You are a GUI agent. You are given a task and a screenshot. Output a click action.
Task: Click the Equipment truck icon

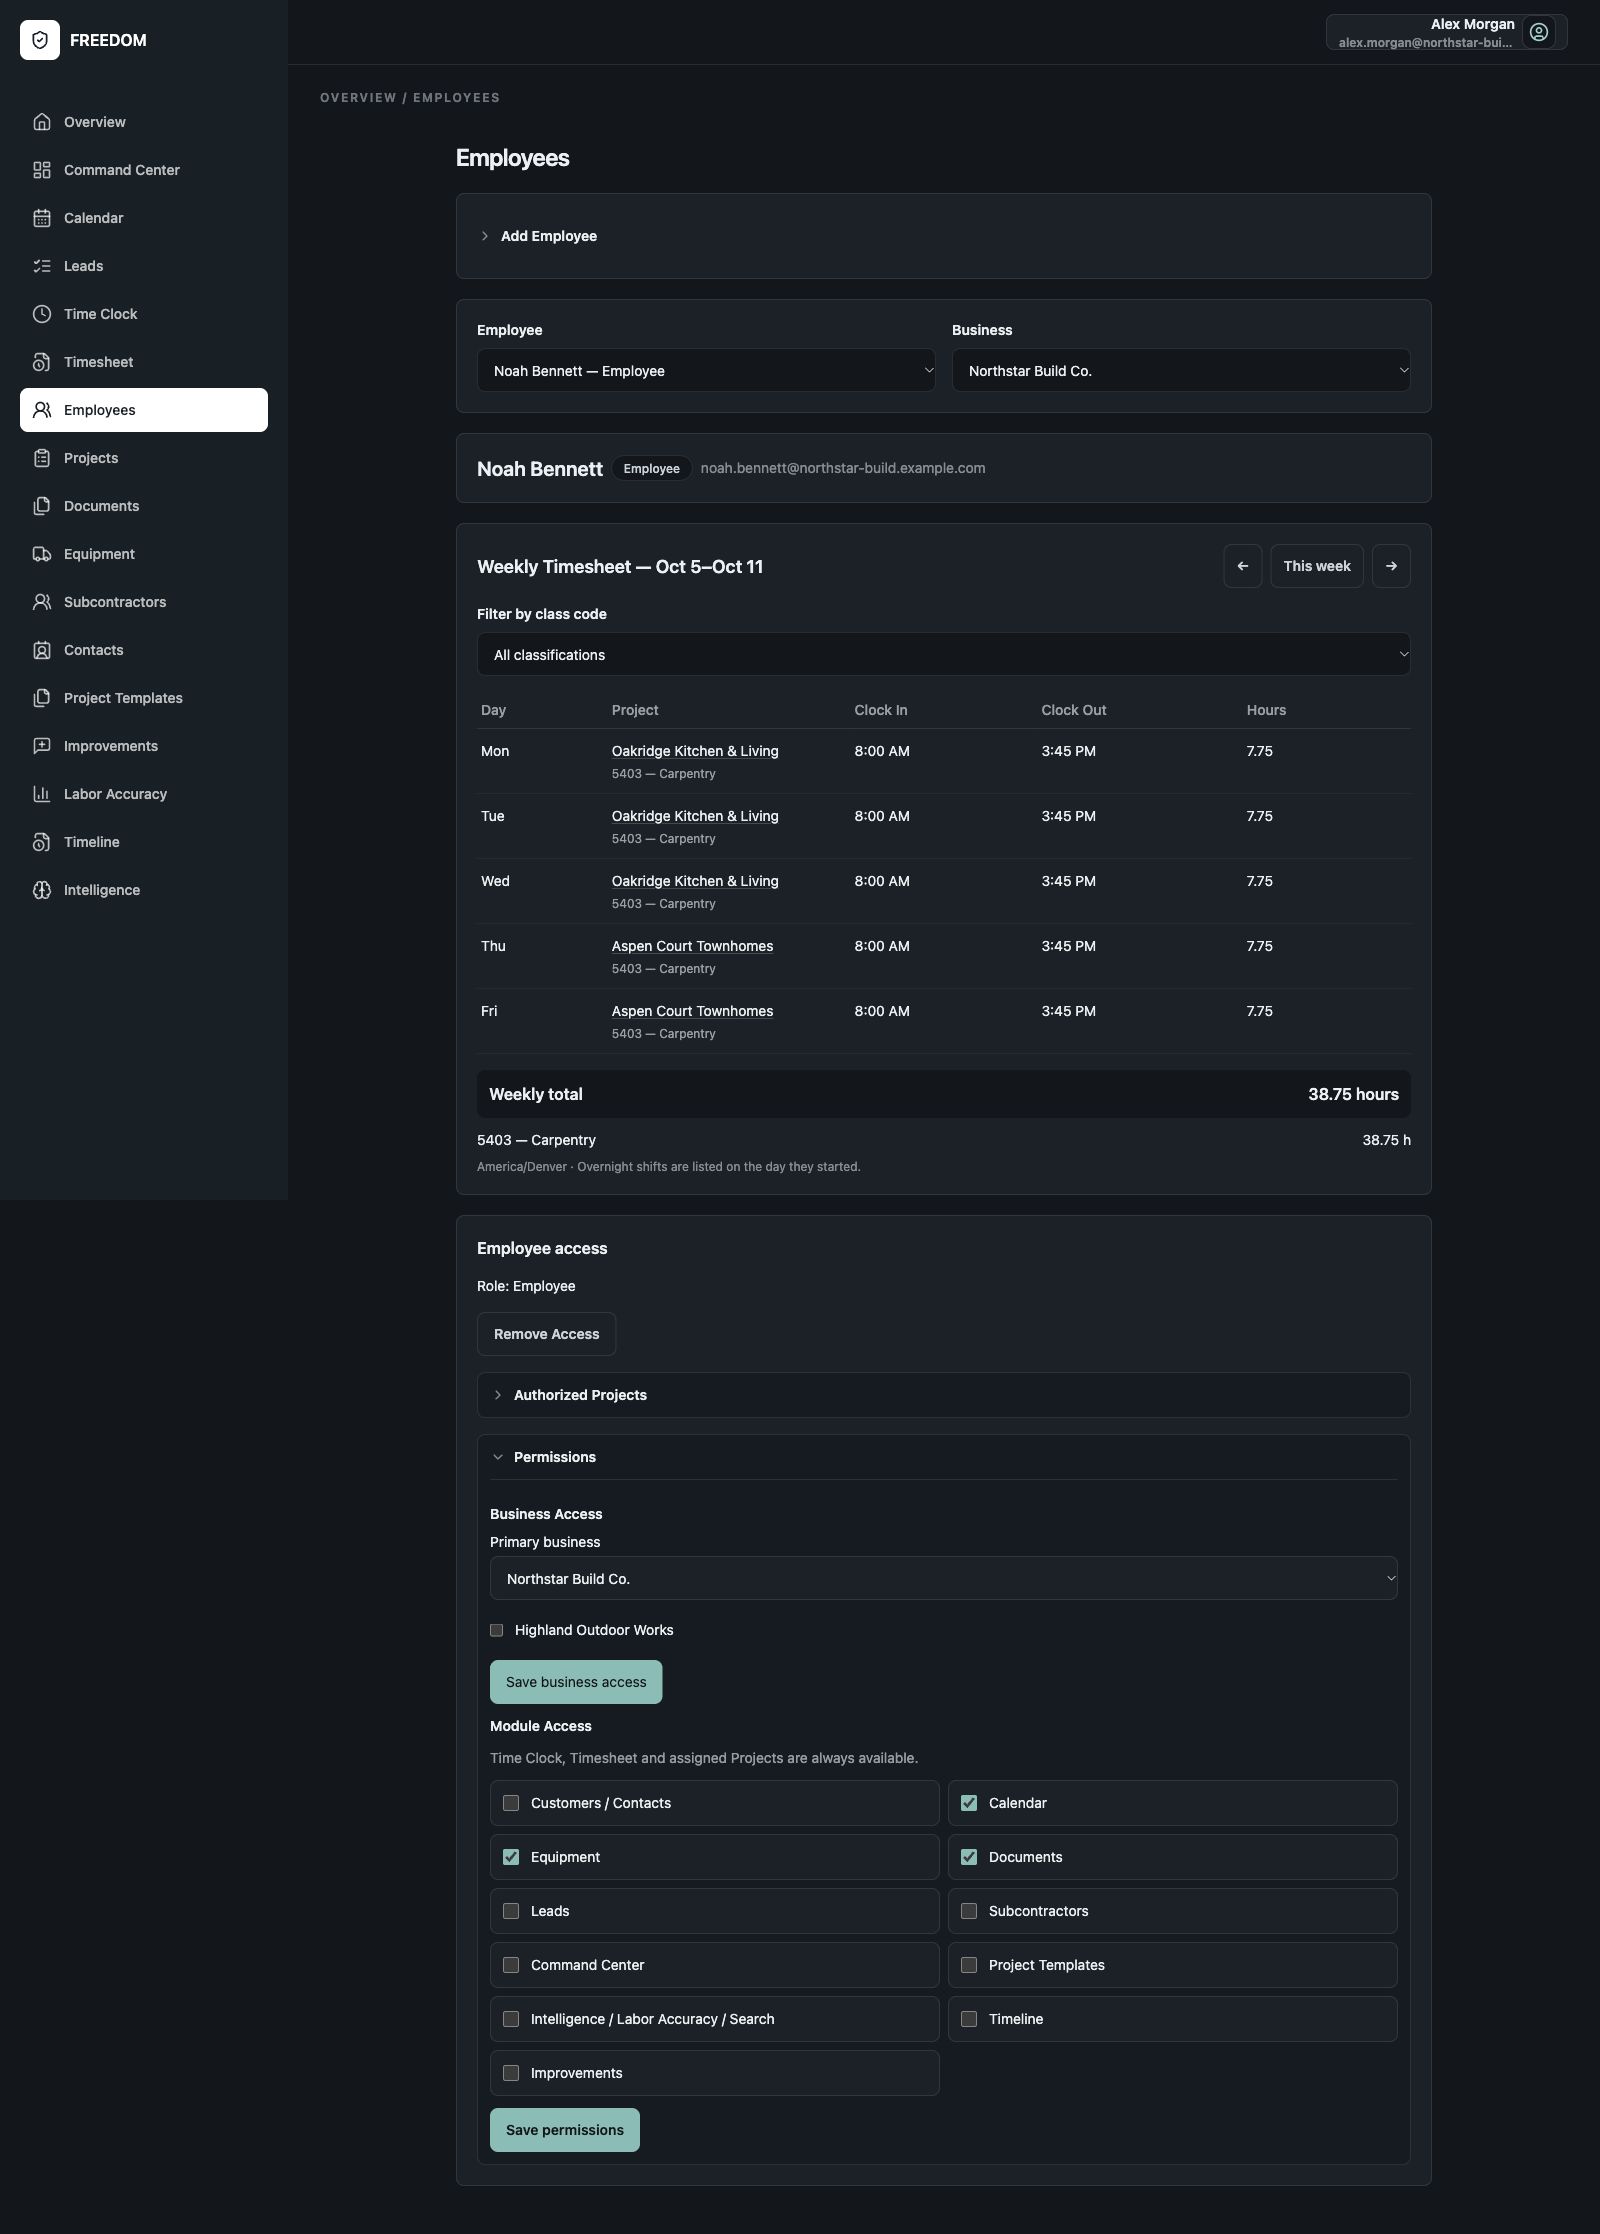coord(42,554)
